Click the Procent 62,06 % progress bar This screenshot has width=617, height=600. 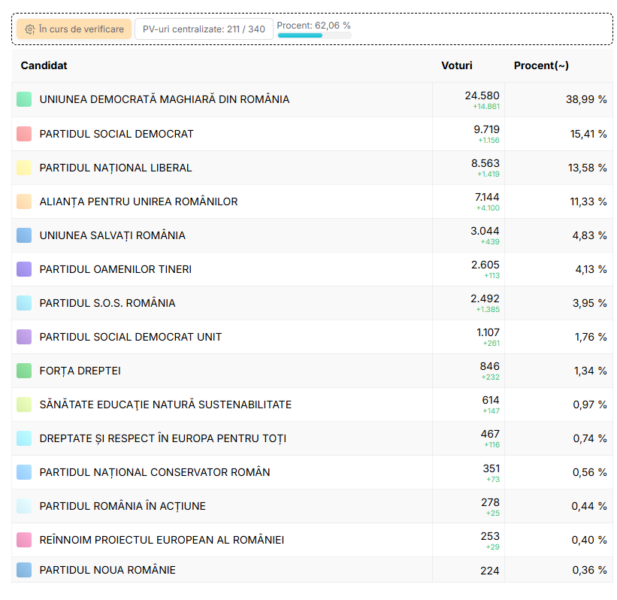pos(314,35)
